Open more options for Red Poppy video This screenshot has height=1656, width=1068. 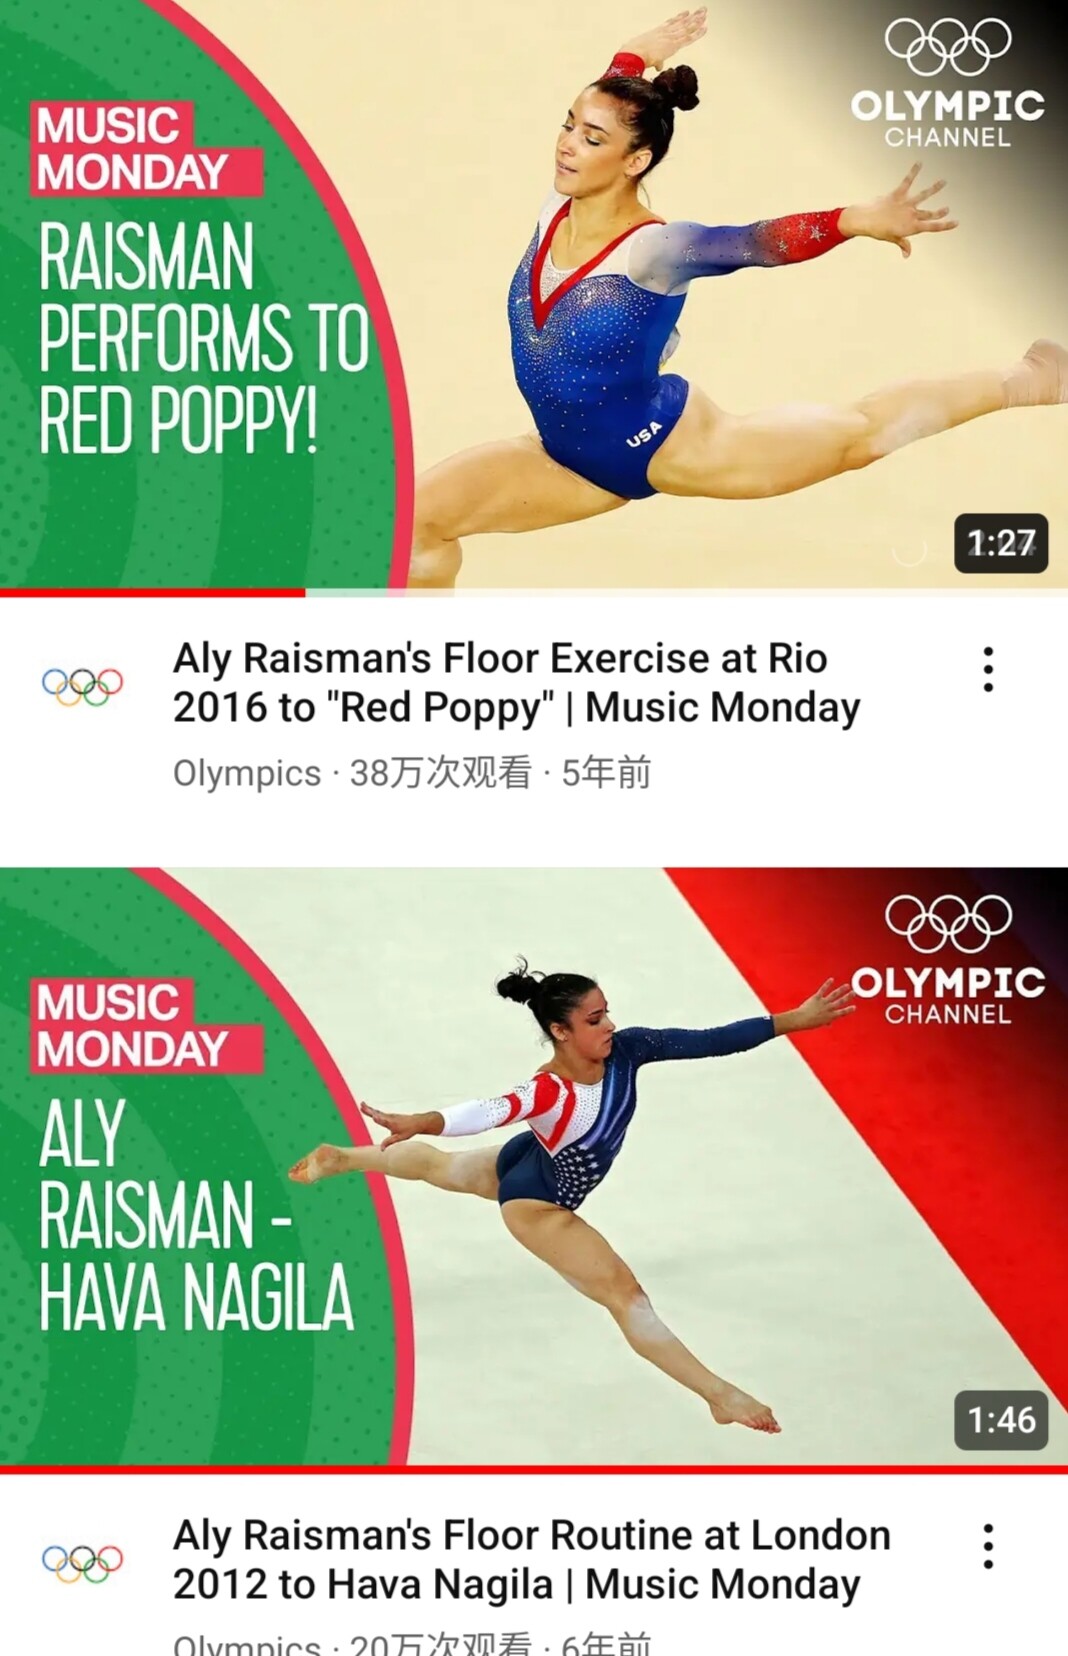[988, 669]
